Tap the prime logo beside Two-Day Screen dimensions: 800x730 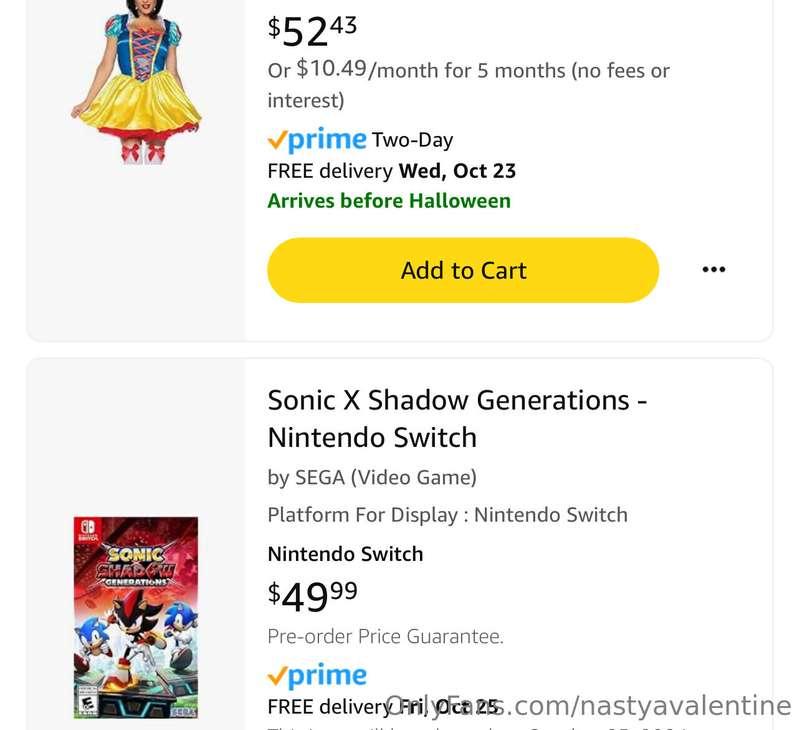point(317,139)
